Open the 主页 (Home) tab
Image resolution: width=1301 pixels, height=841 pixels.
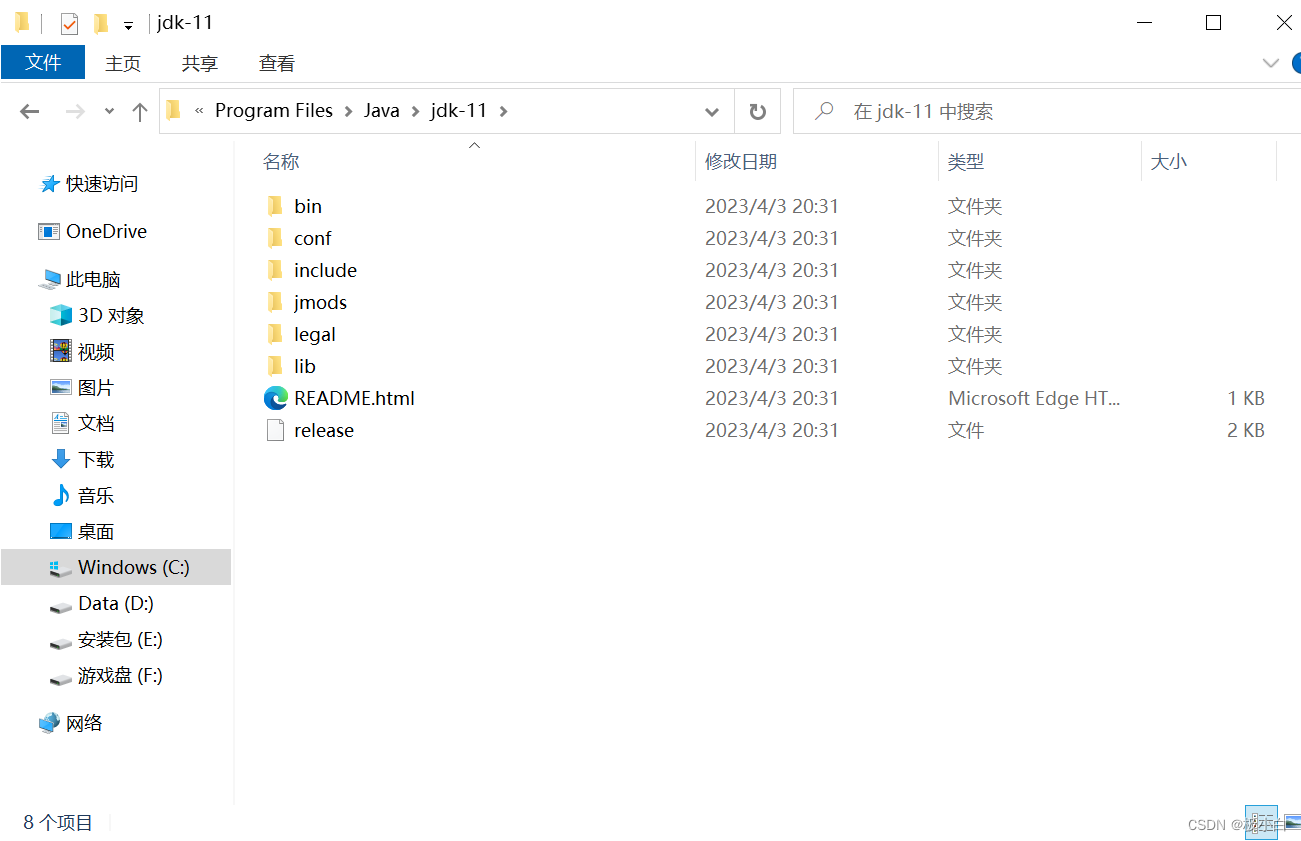(123, 63)
